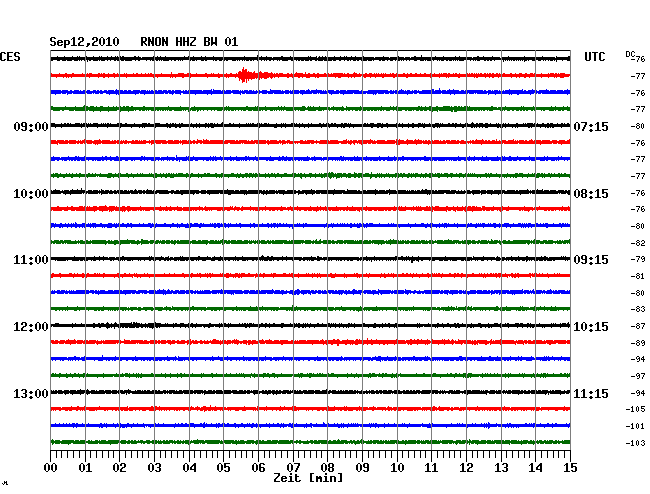Click the 08:15 UTC time label
This screenshot has width=650, height=494.
[591, 194]
